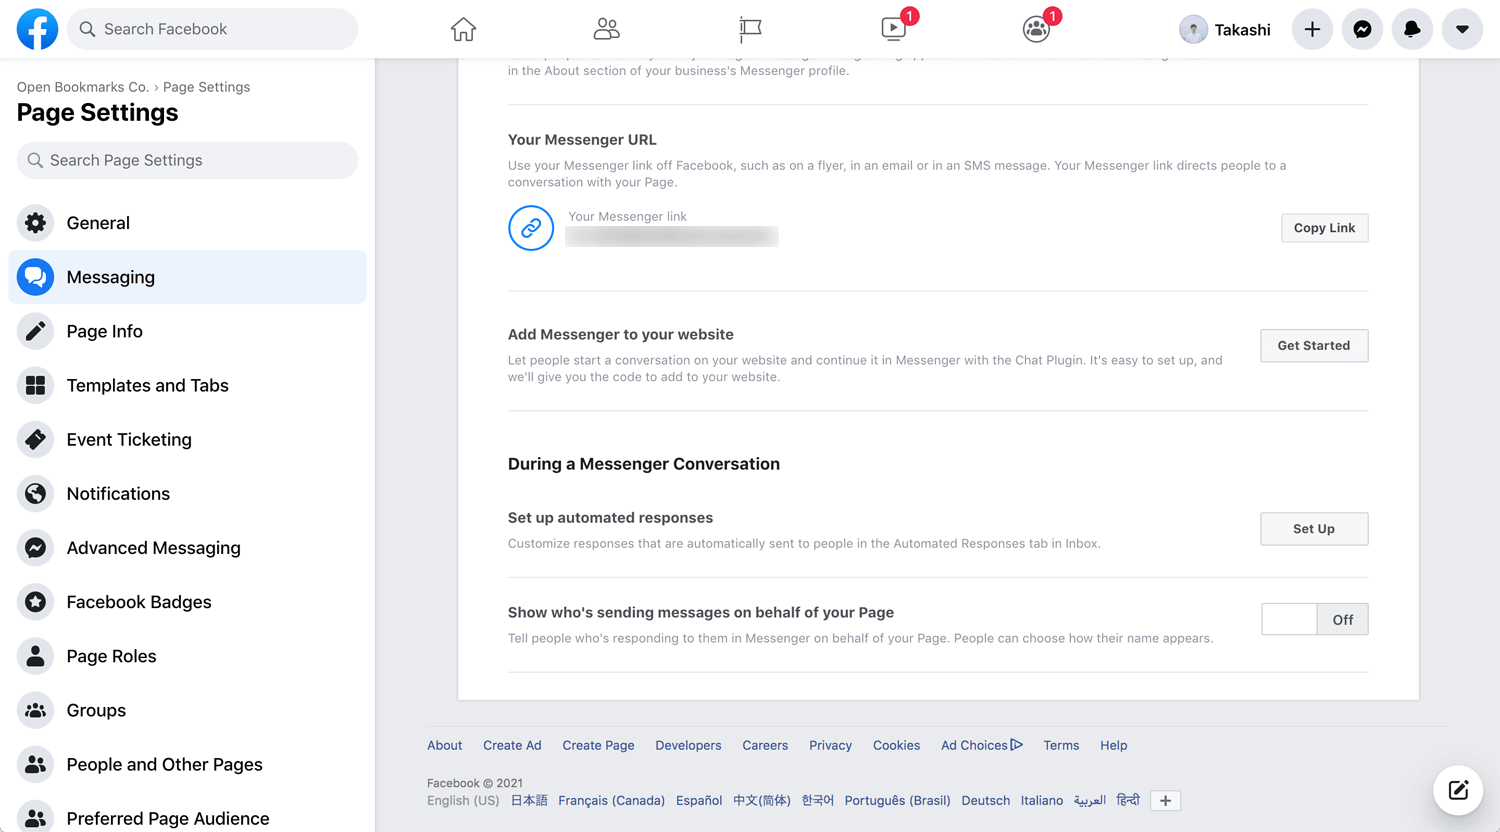Switch language to Português (Brasil)
Image resolution: width=1500 pixels, height=832 pixels.
[x=897, y=800]
